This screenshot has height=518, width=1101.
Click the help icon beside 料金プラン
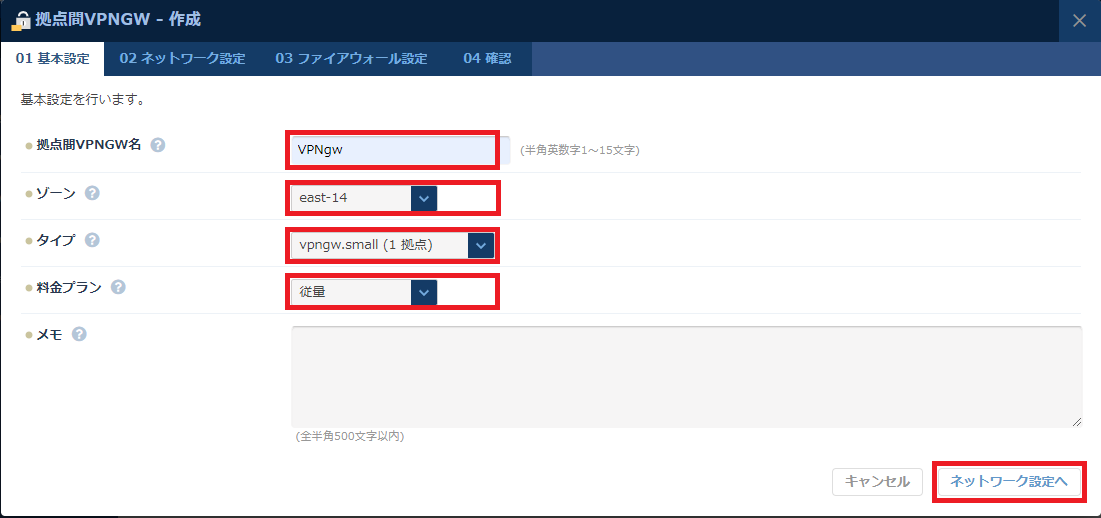click(x=118, y=287)
